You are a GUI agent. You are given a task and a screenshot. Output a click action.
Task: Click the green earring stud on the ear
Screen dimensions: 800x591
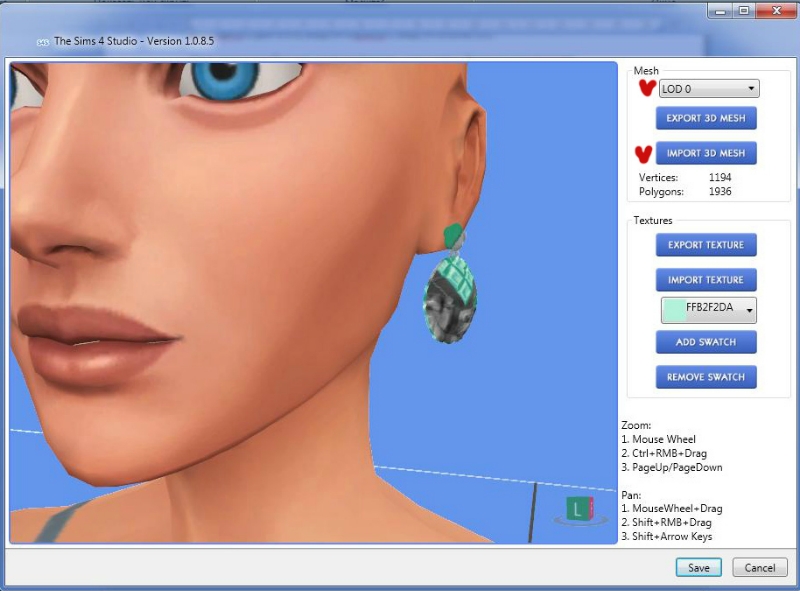coord(455,237)
